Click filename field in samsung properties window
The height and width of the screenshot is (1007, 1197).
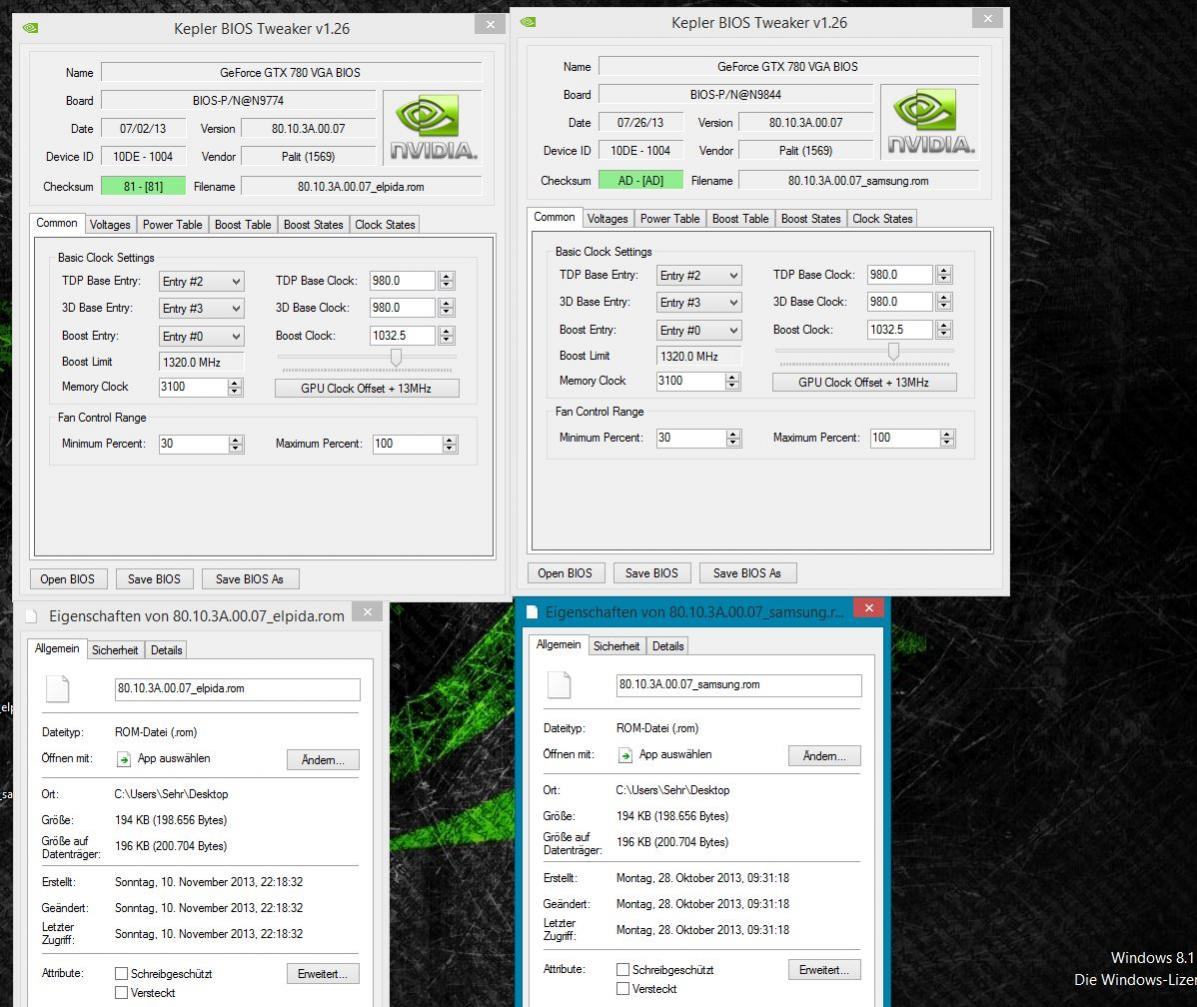point(739,685)
